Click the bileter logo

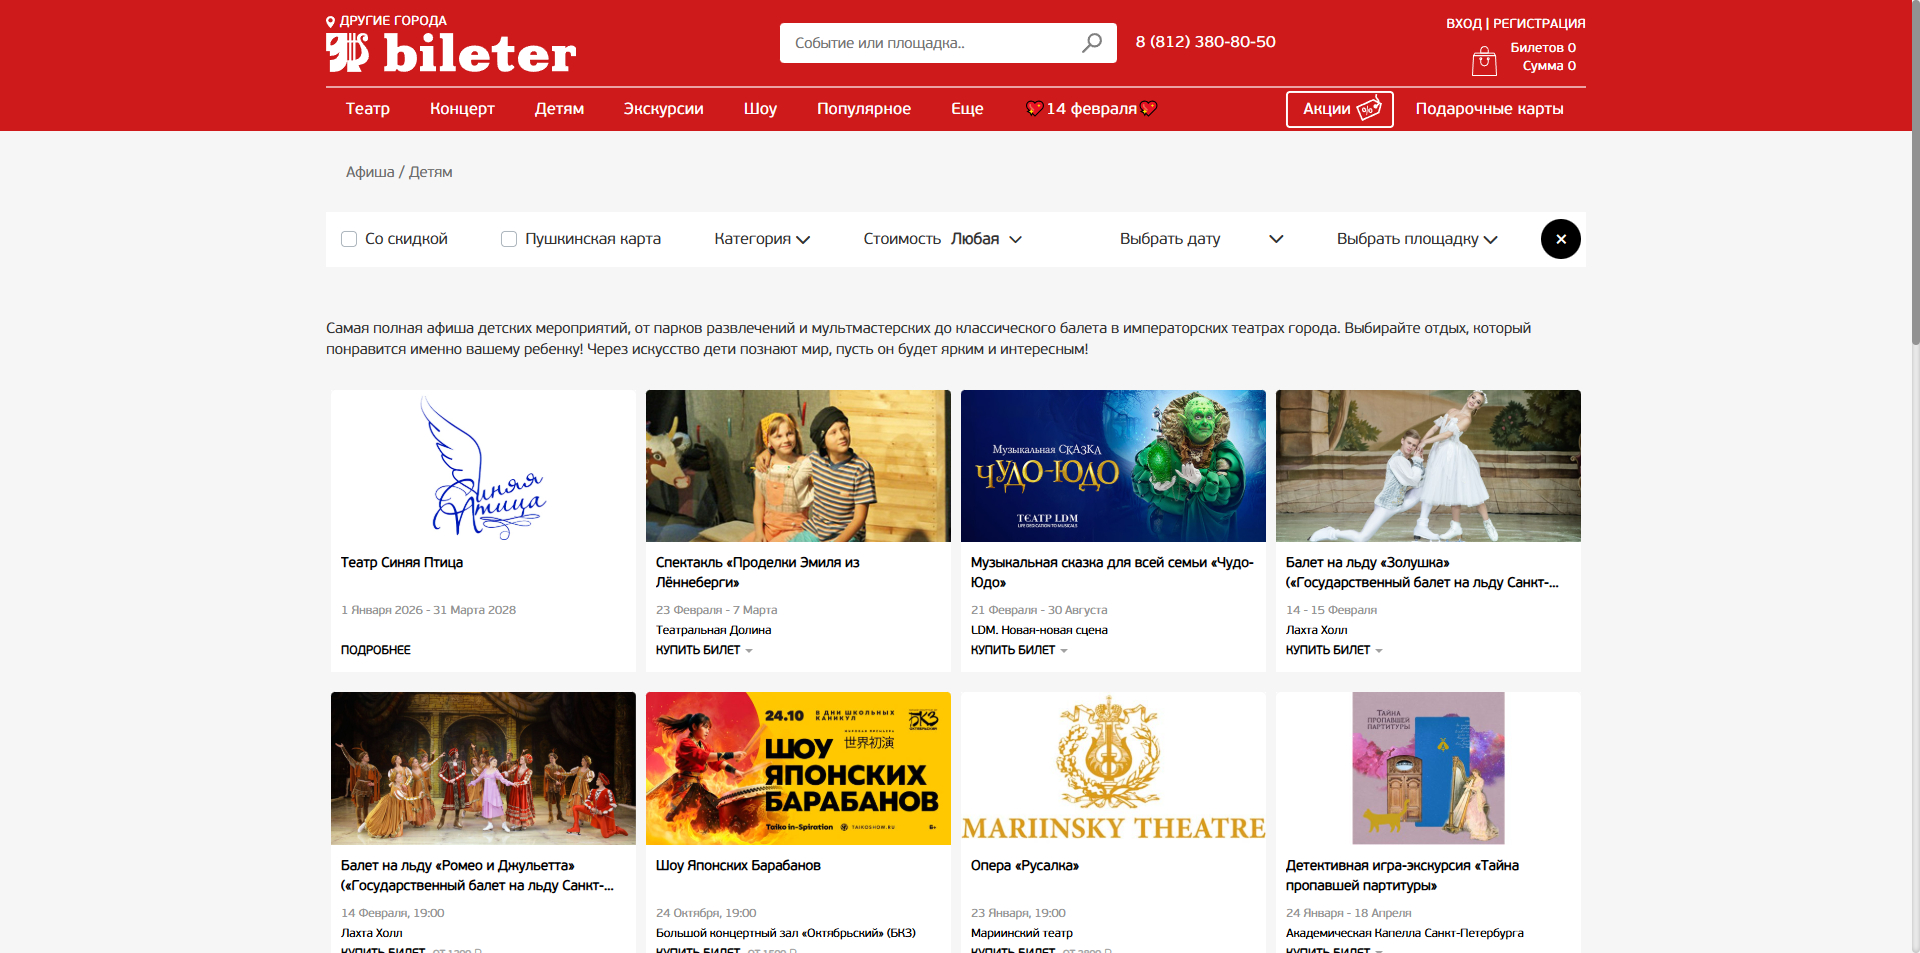(451, 53)
